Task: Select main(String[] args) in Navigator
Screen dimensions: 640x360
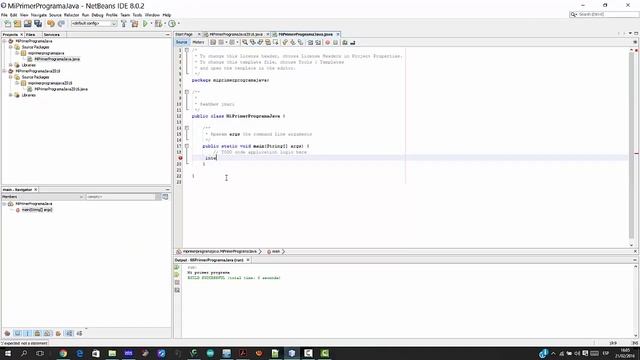Action: coord(37,210)
